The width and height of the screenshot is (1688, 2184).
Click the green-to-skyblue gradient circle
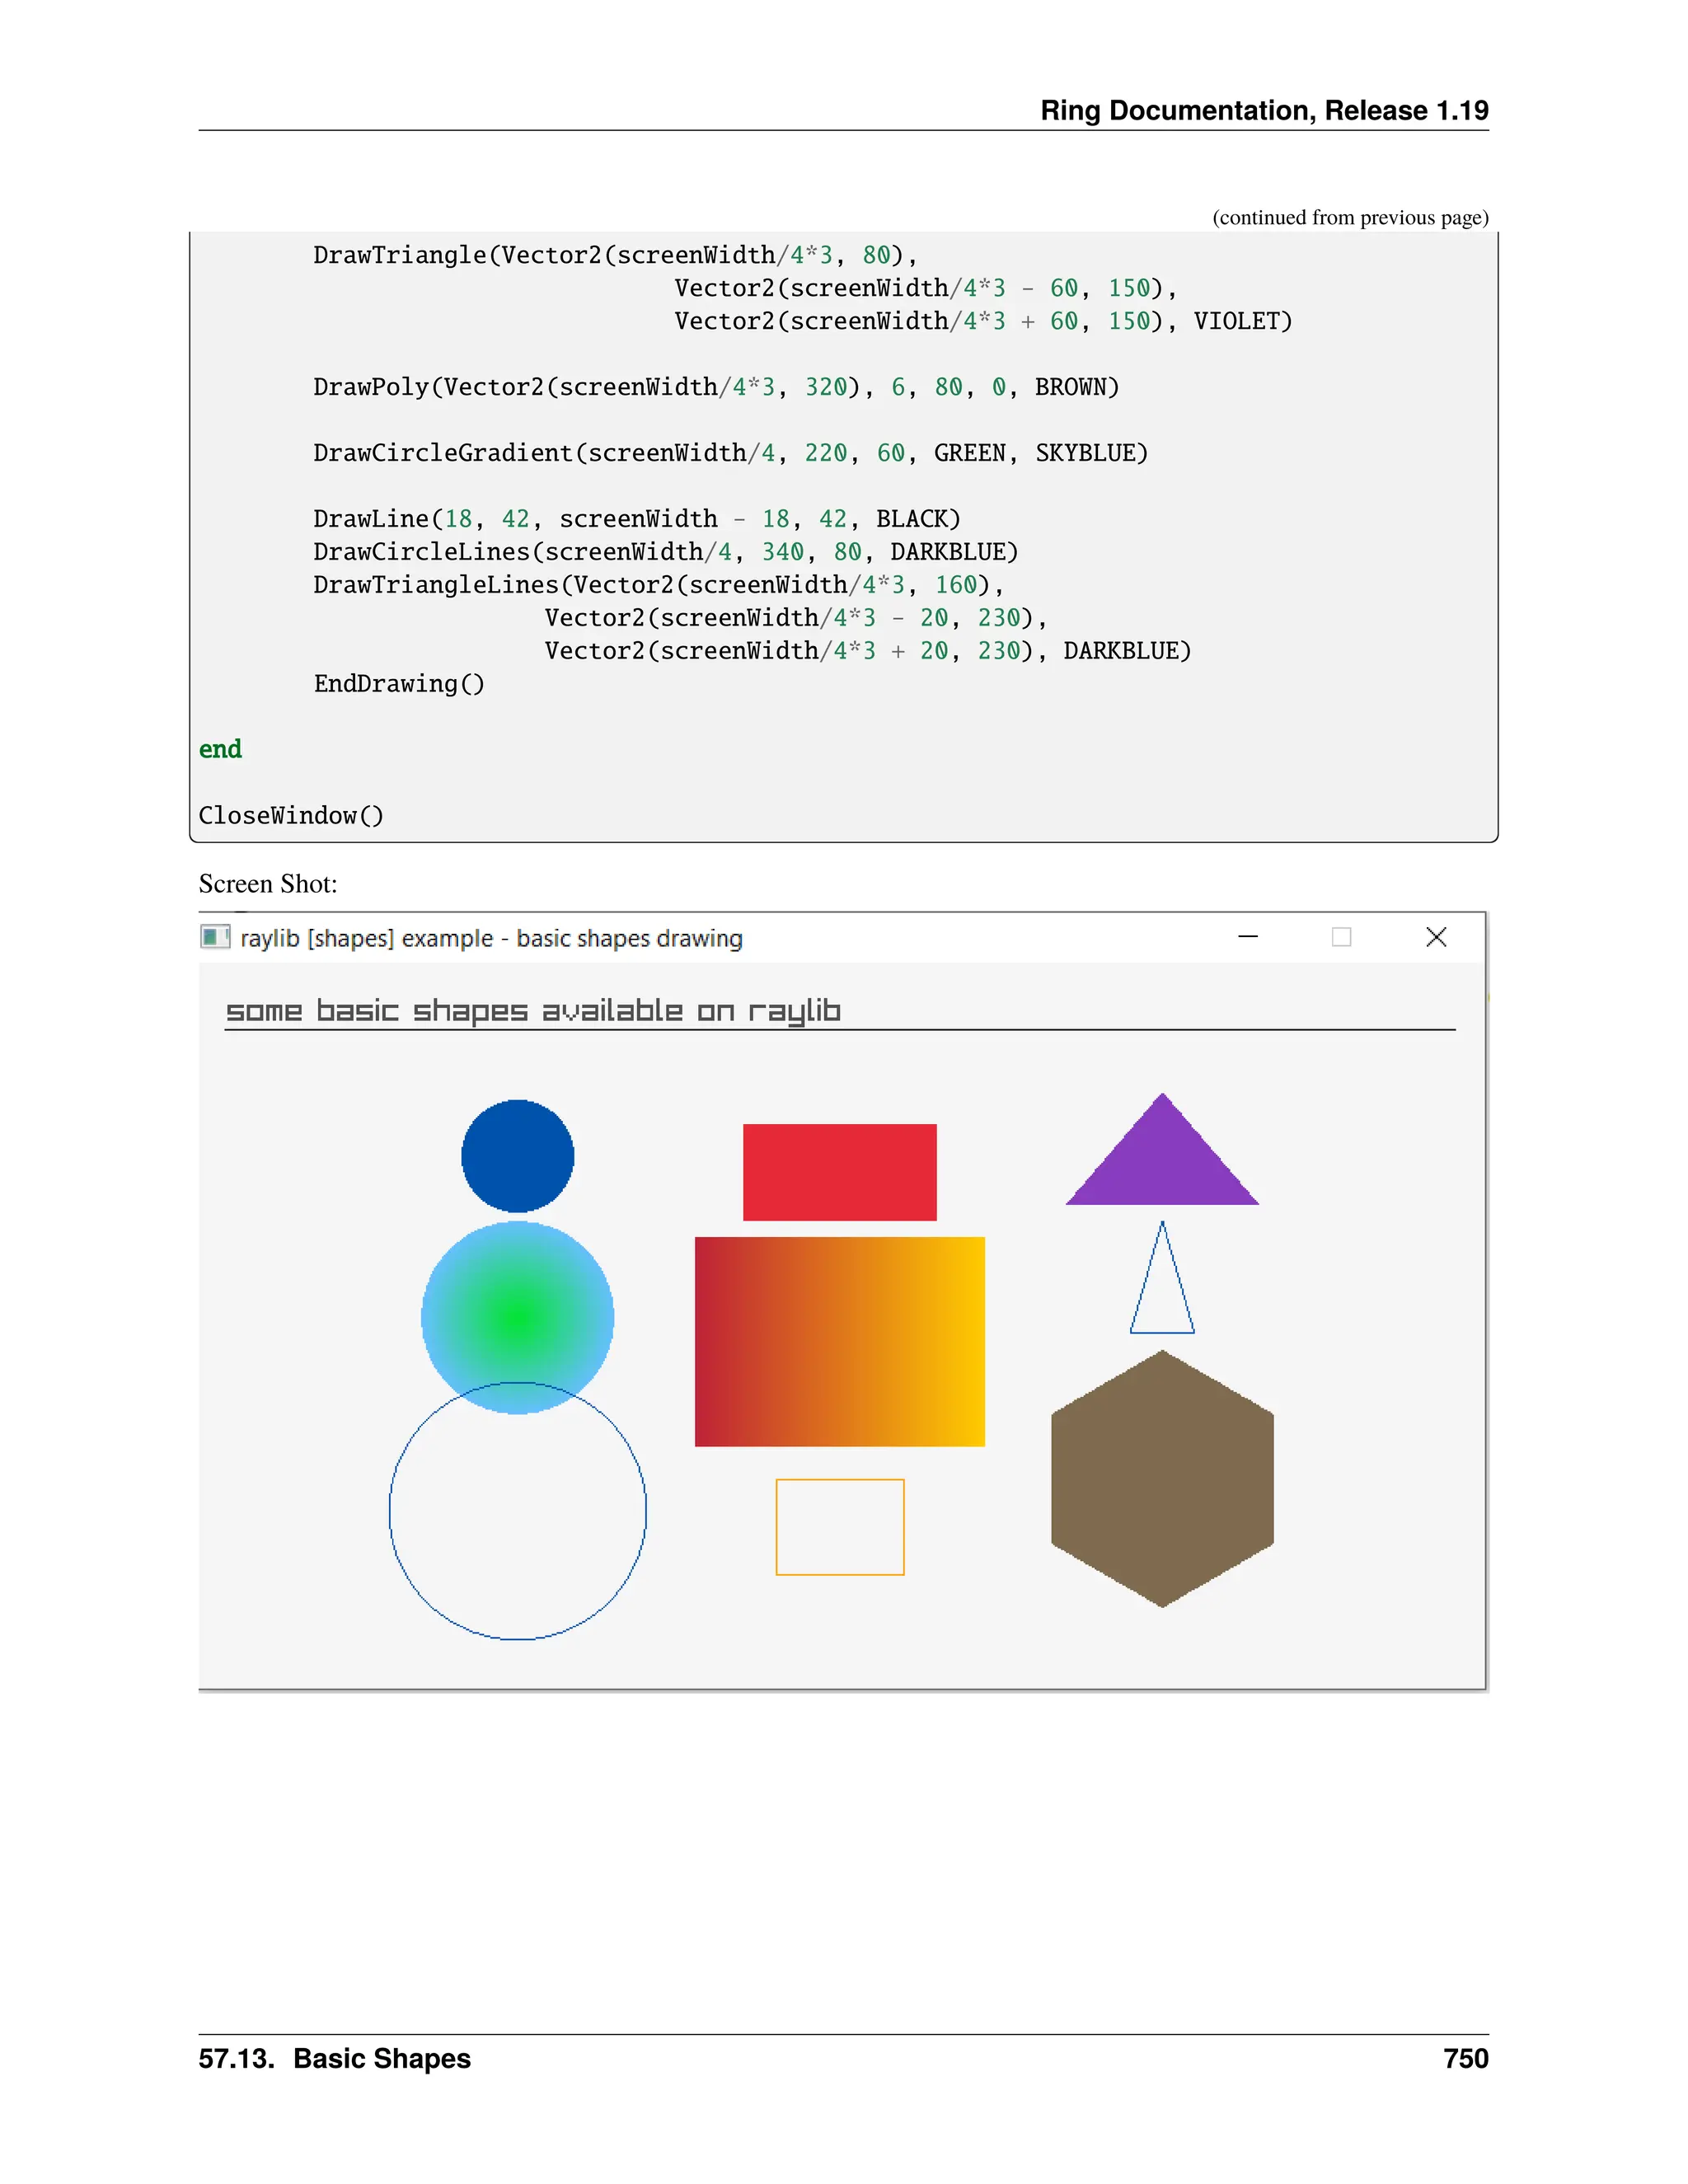[x=518, y=1318]
